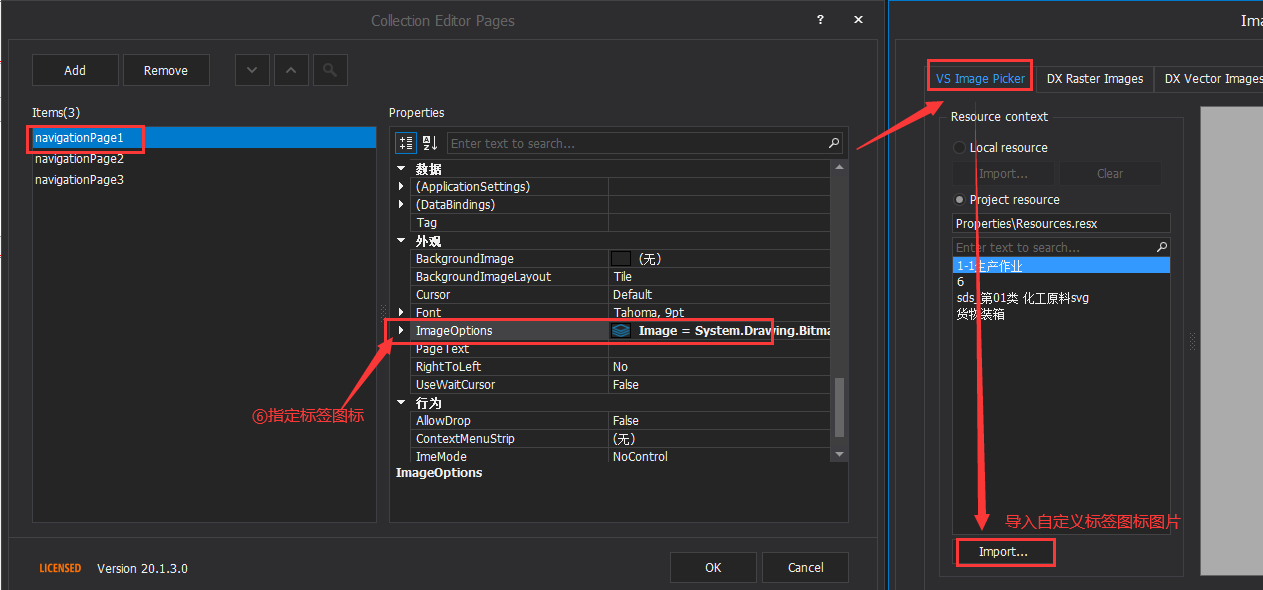The height and width of the screenshot is (590, 1263).
Task: Click the Add button to create a page
Action: 75,70
